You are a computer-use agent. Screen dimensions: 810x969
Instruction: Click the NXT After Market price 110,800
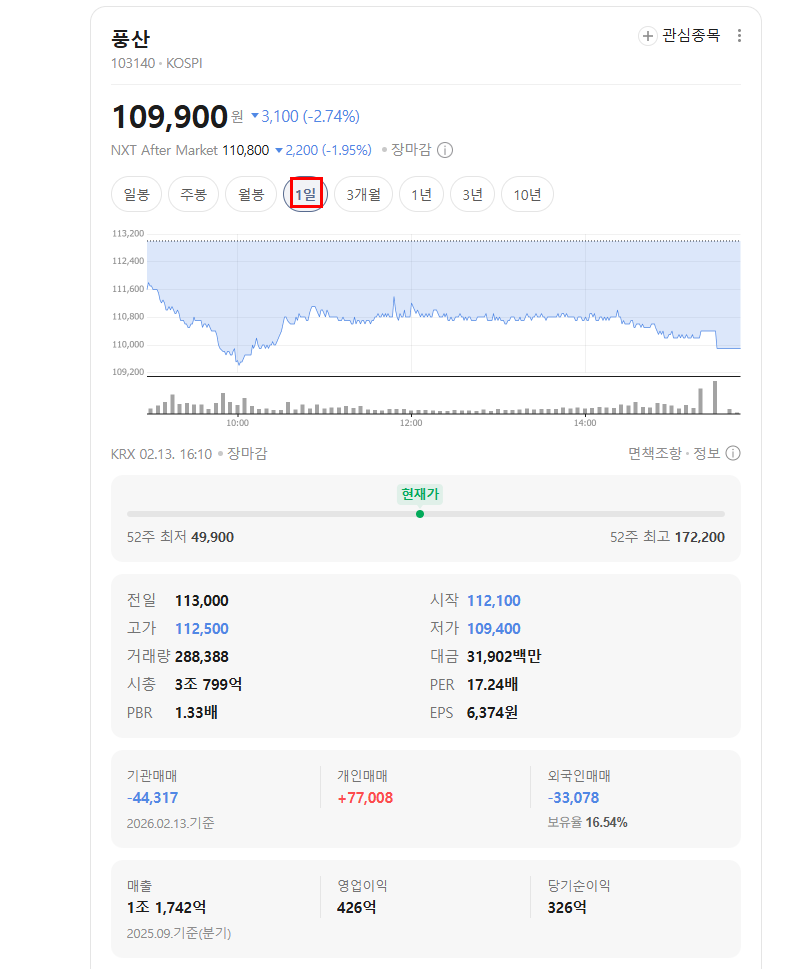pyautogui.click(x=245, y=150)
